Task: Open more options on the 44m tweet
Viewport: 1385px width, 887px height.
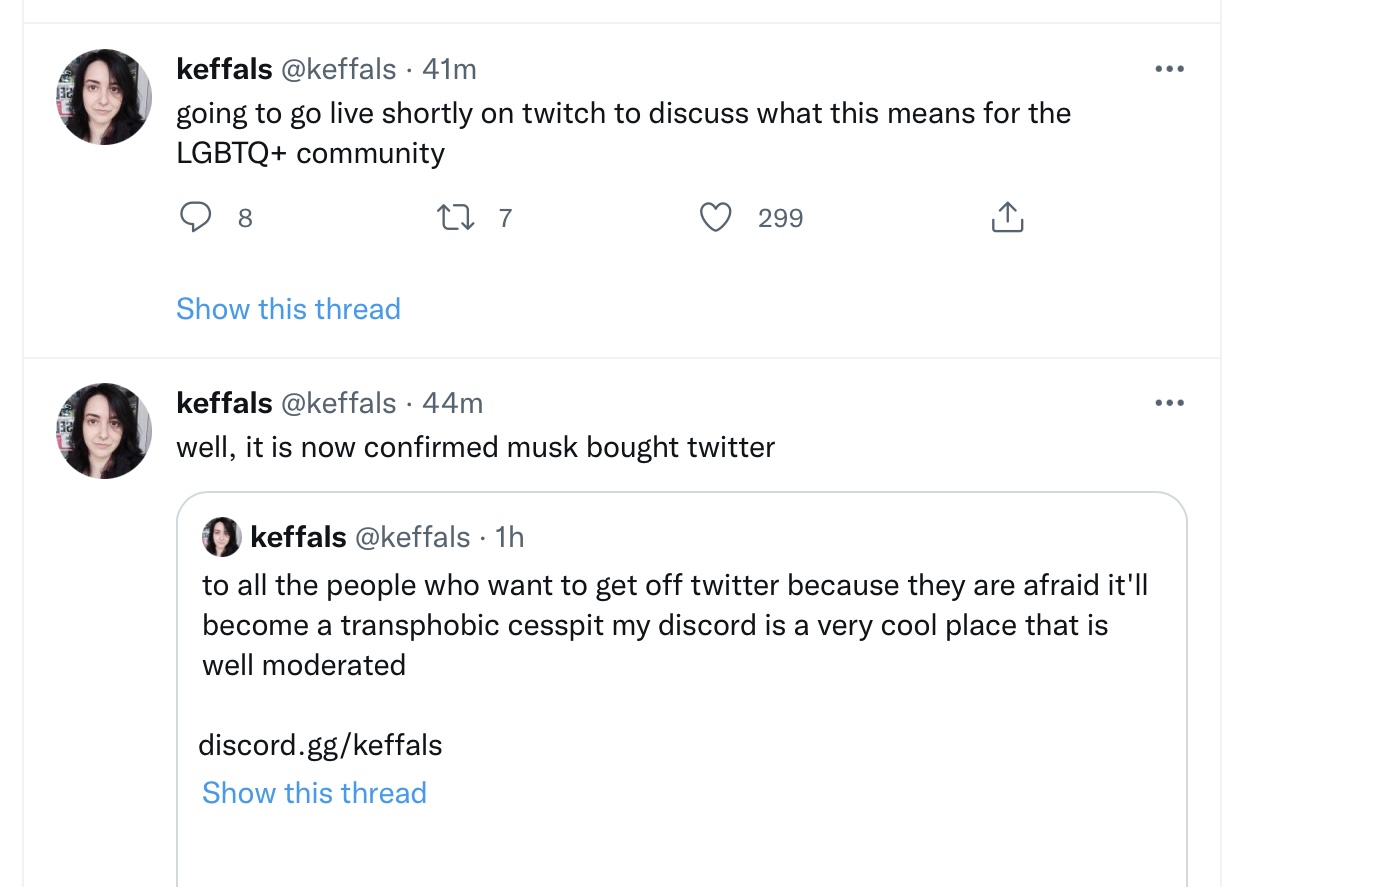Action: tap(1169, 403)
